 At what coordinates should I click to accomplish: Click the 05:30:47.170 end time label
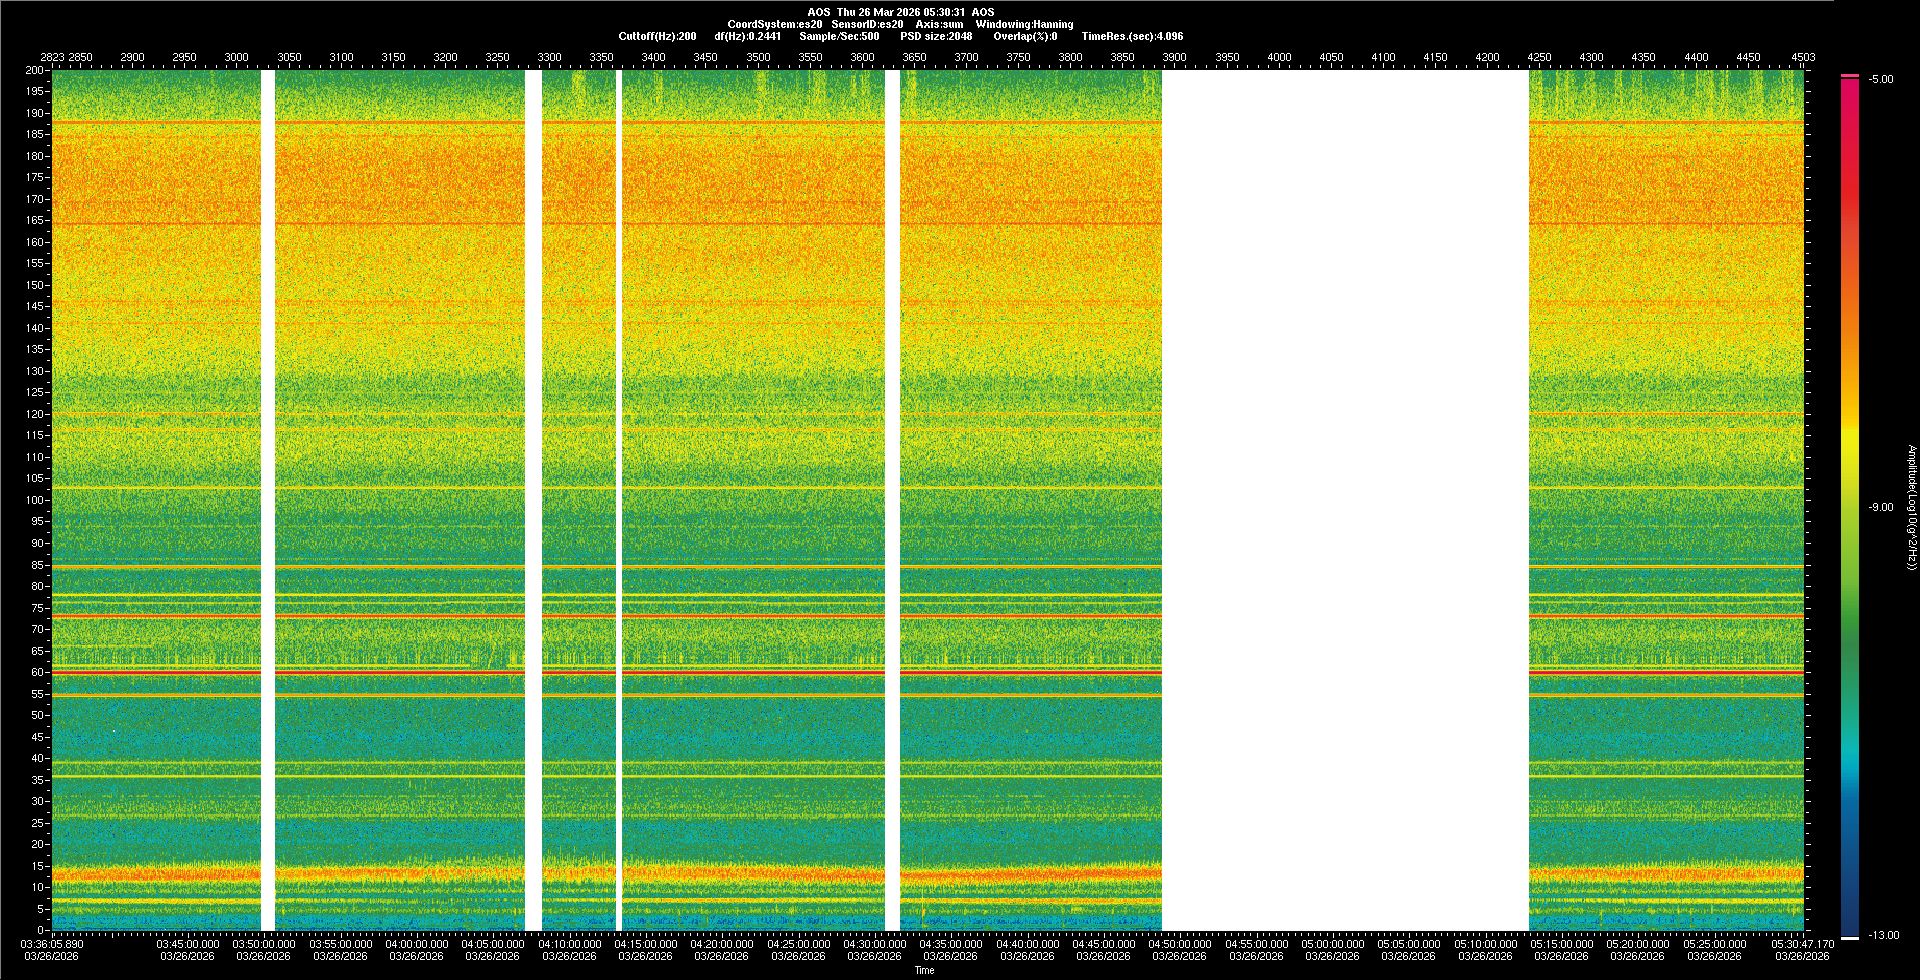(1801, 943)
